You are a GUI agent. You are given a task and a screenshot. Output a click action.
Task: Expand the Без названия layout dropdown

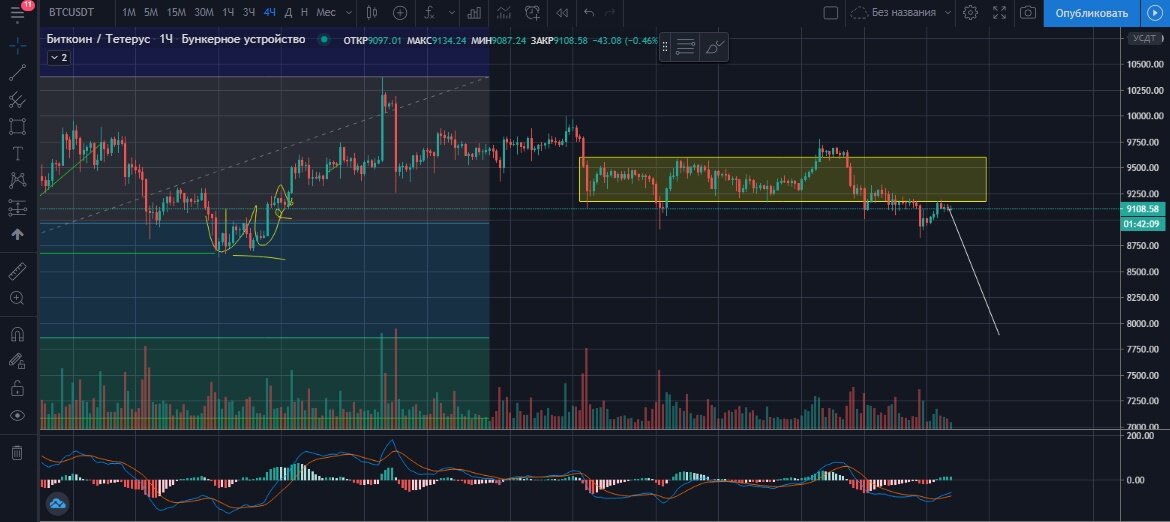pyautogui.click(x=948, y=13)
